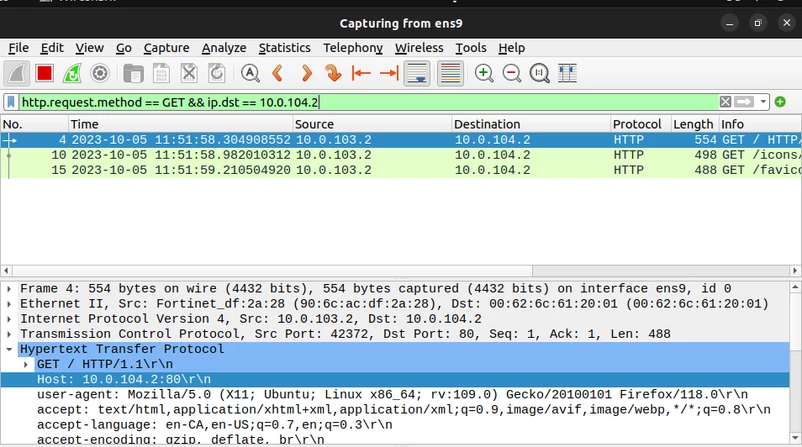Open the find packet magnifier icon

click(250, 74)
